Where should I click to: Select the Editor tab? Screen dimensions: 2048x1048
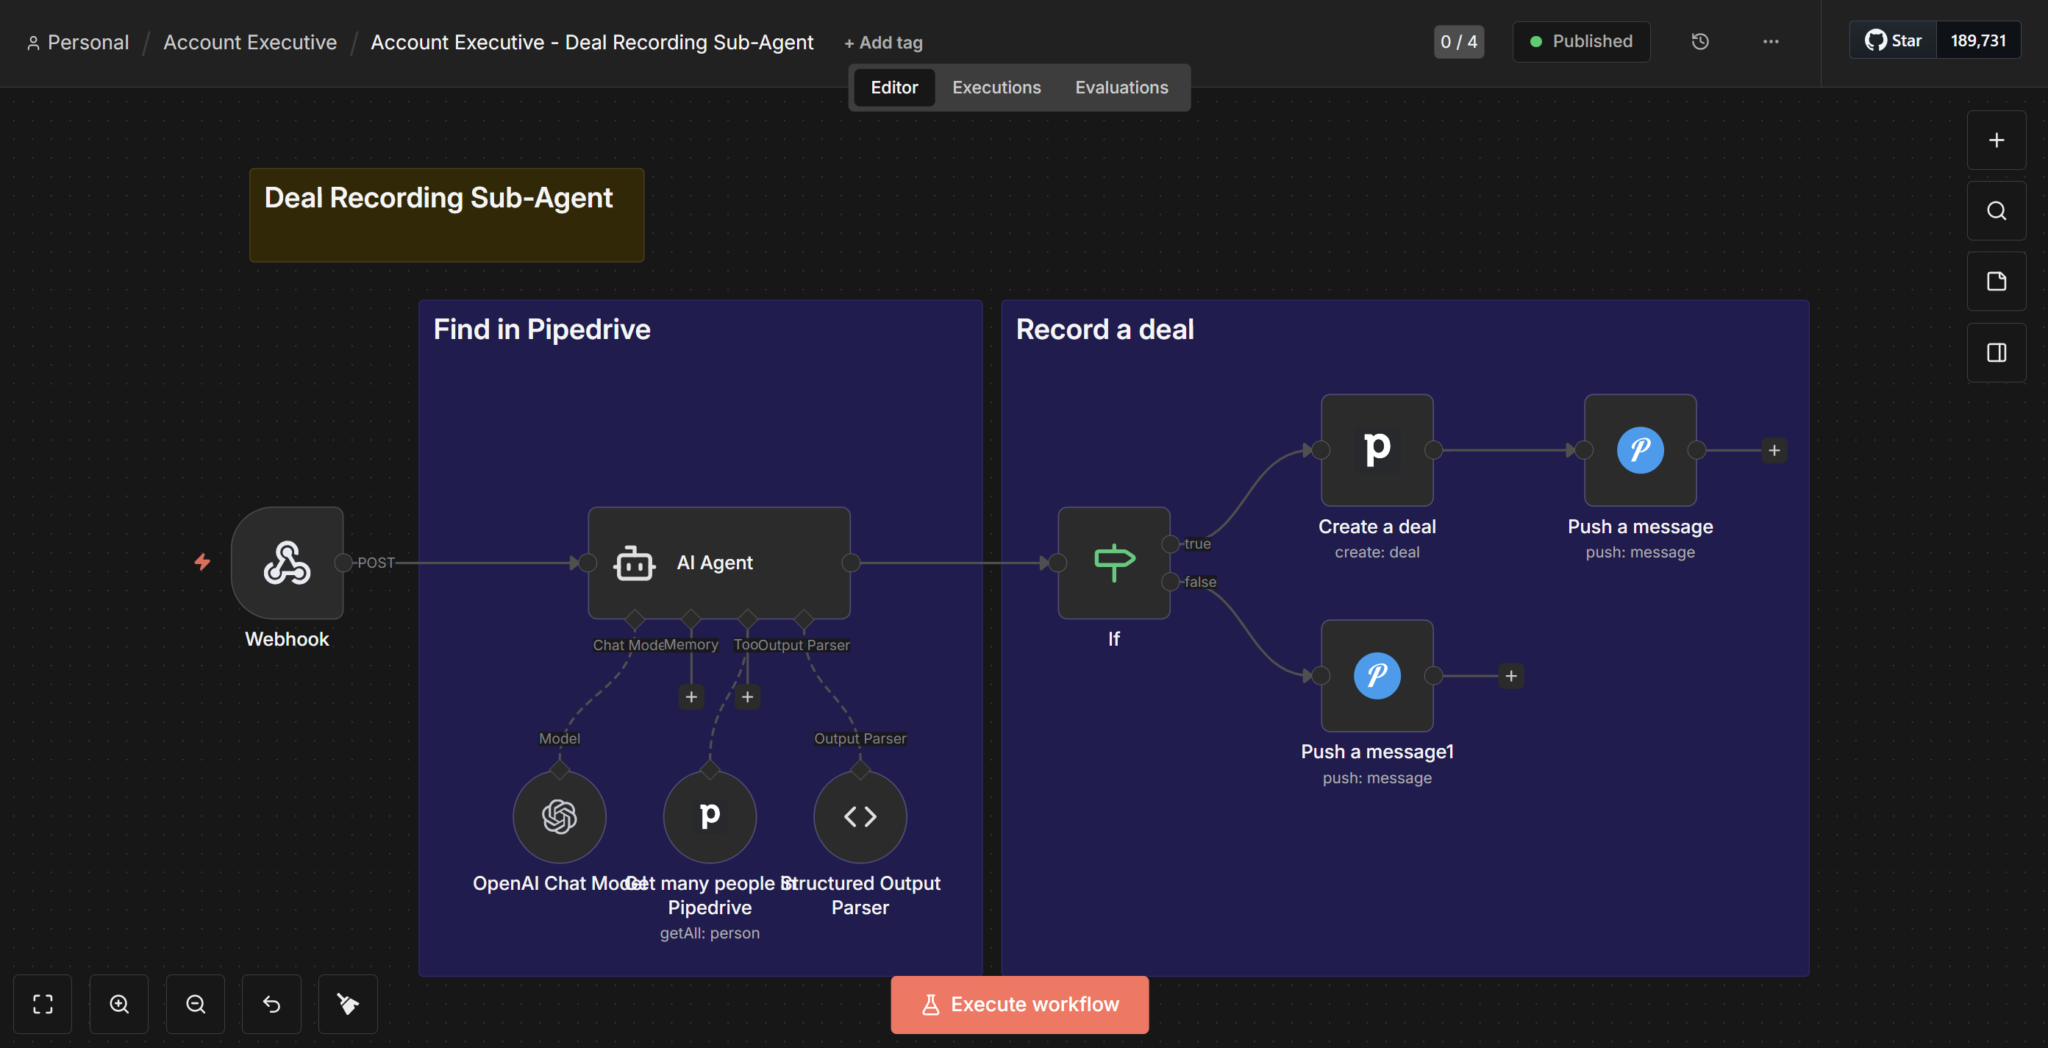(x=894, y=87)
